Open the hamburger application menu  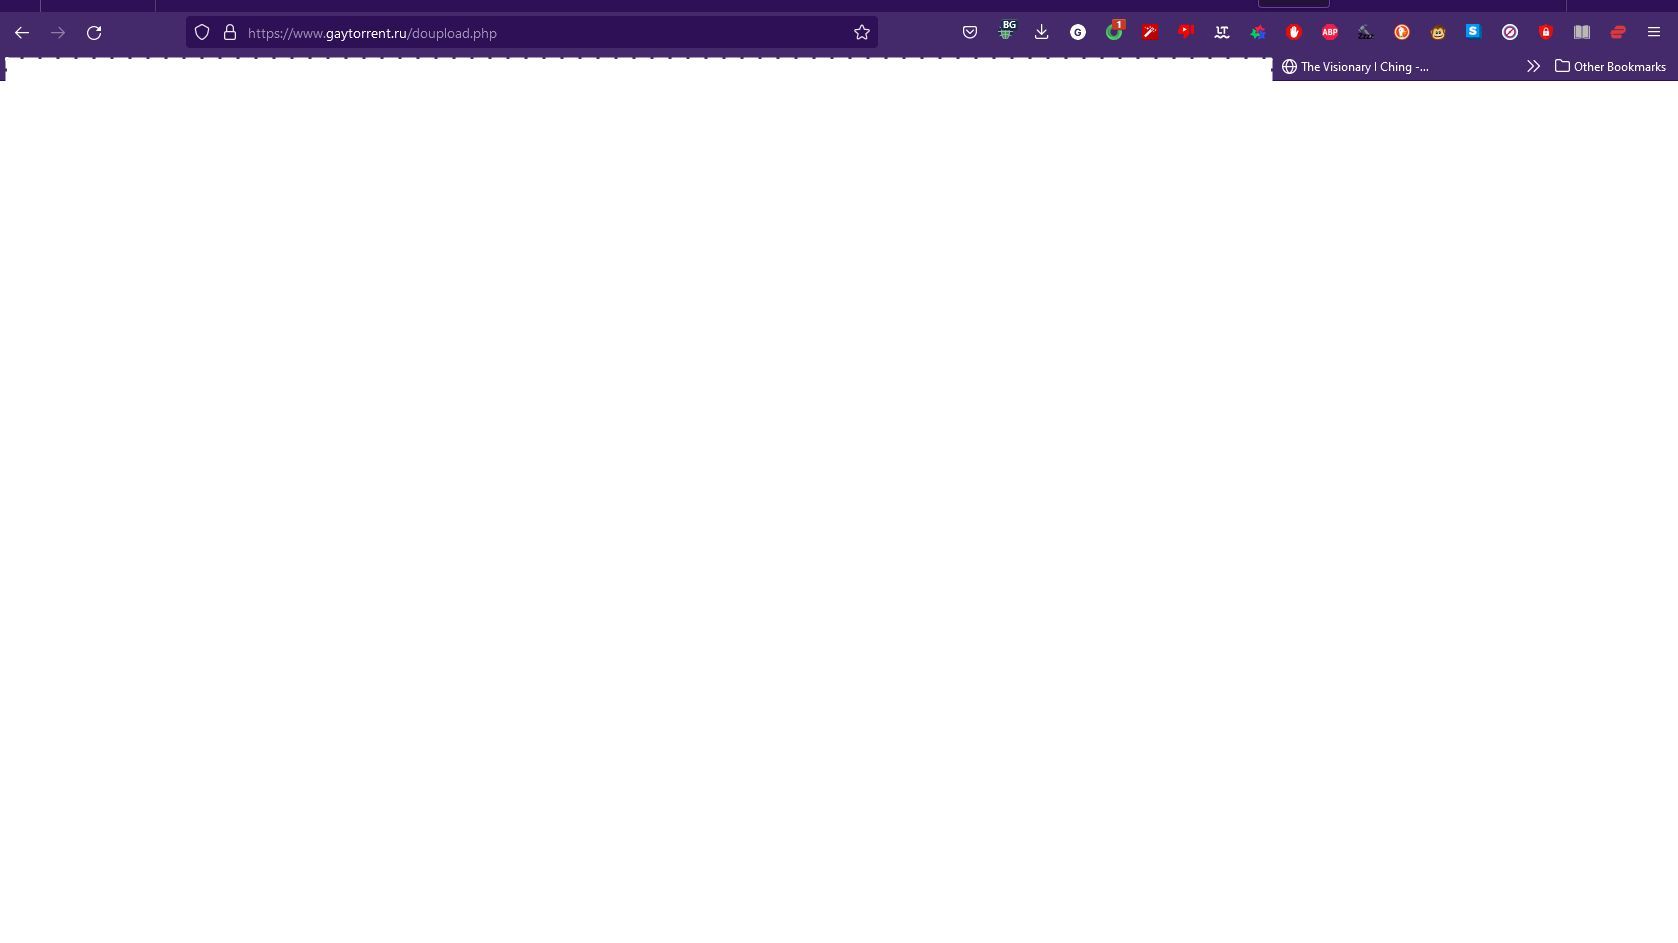1654,32
